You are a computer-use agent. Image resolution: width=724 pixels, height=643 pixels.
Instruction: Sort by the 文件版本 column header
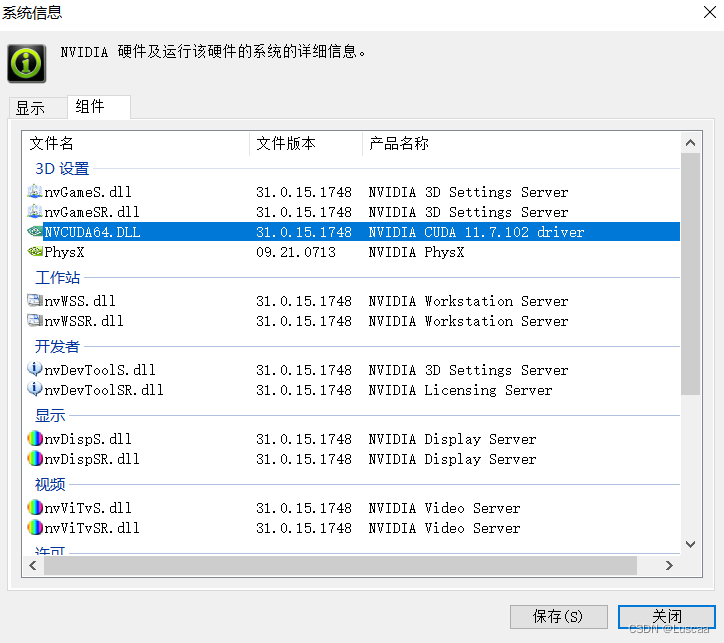pos(306,144)
